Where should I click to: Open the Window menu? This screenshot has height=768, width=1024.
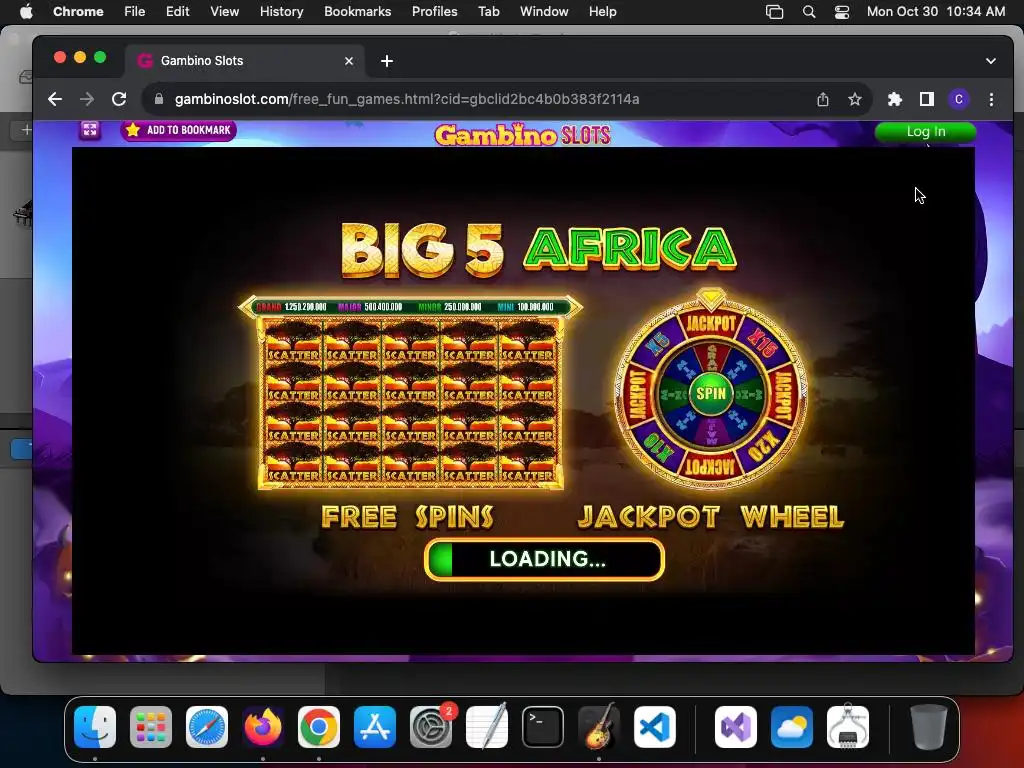click(x=544, y=11)
